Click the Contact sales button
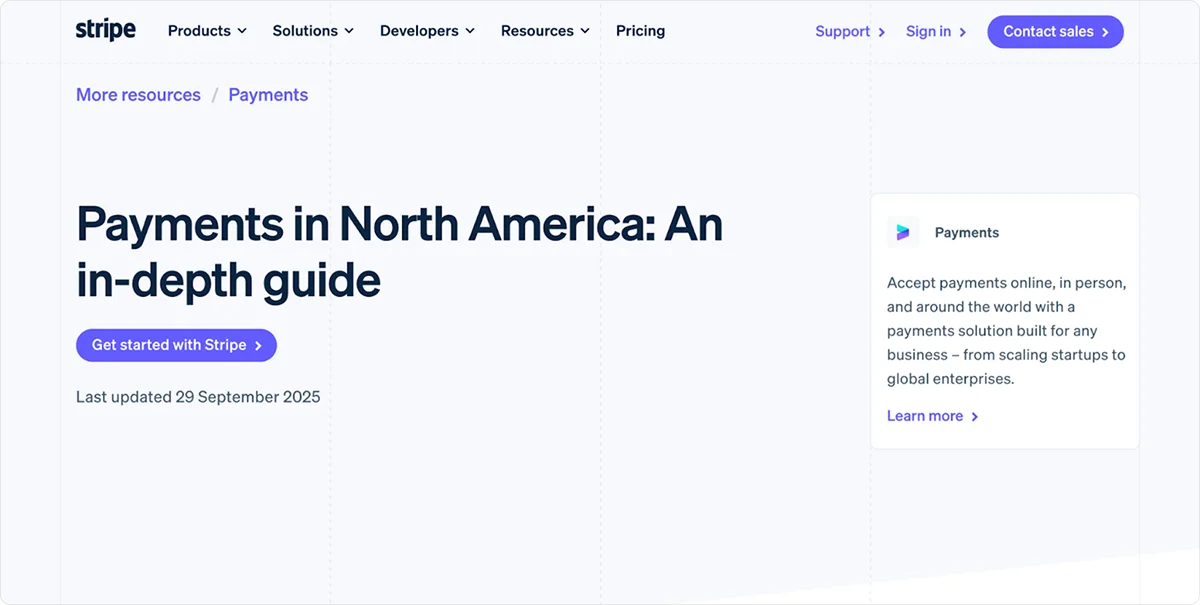Viewport: 1200px width, 605px height. coord(1055,31)
